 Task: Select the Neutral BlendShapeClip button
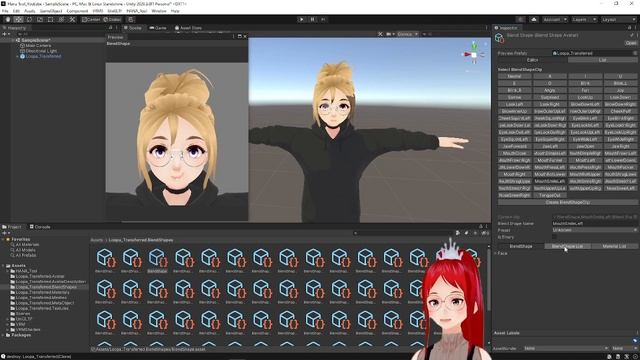click(x=514, y=76)
